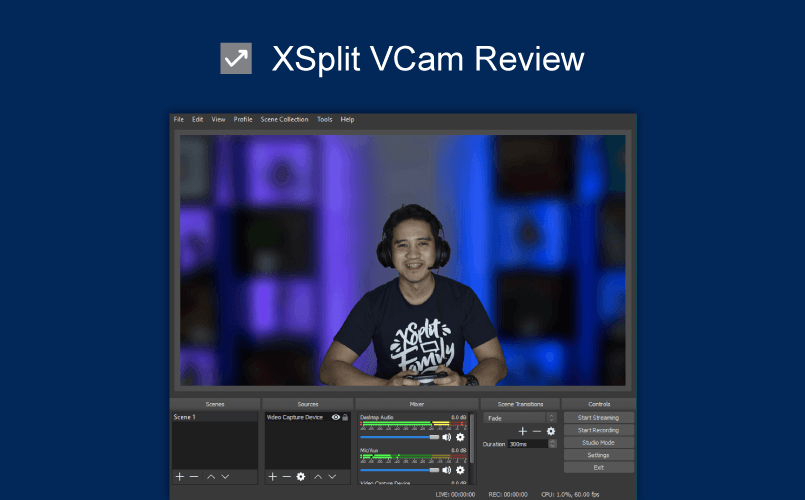805x500 pixels.
Task: Remove the selected source using the minus icon
Action: (286, 477)
